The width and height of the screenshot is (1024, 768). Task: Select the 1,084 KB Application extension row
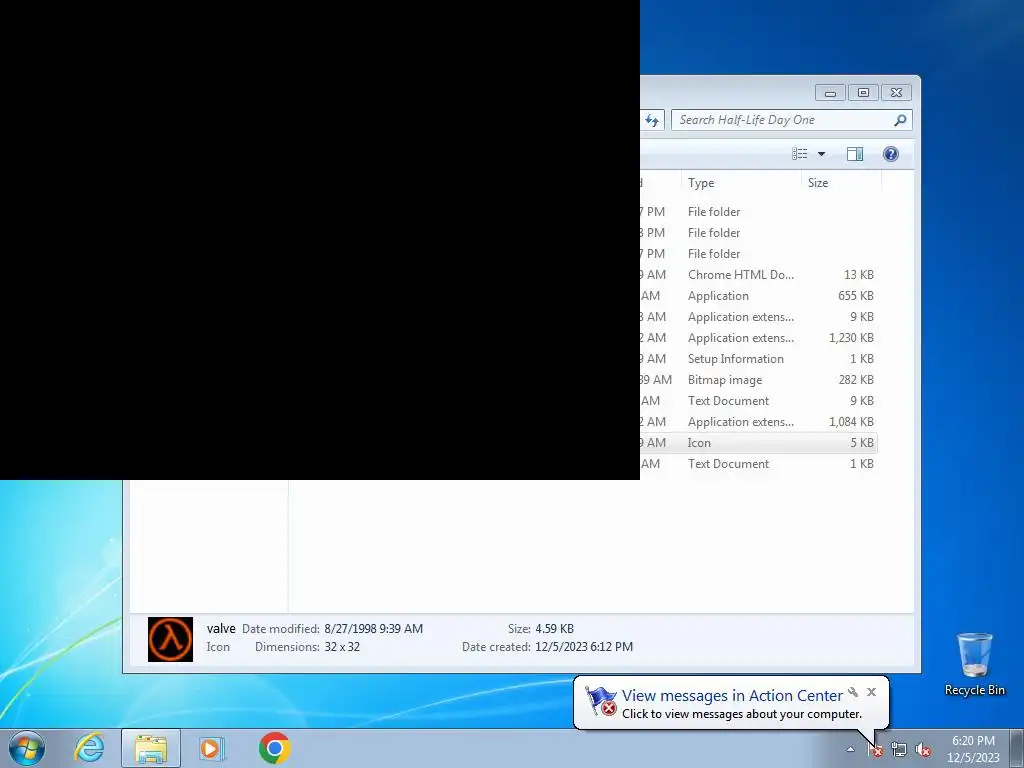[758, 422]
